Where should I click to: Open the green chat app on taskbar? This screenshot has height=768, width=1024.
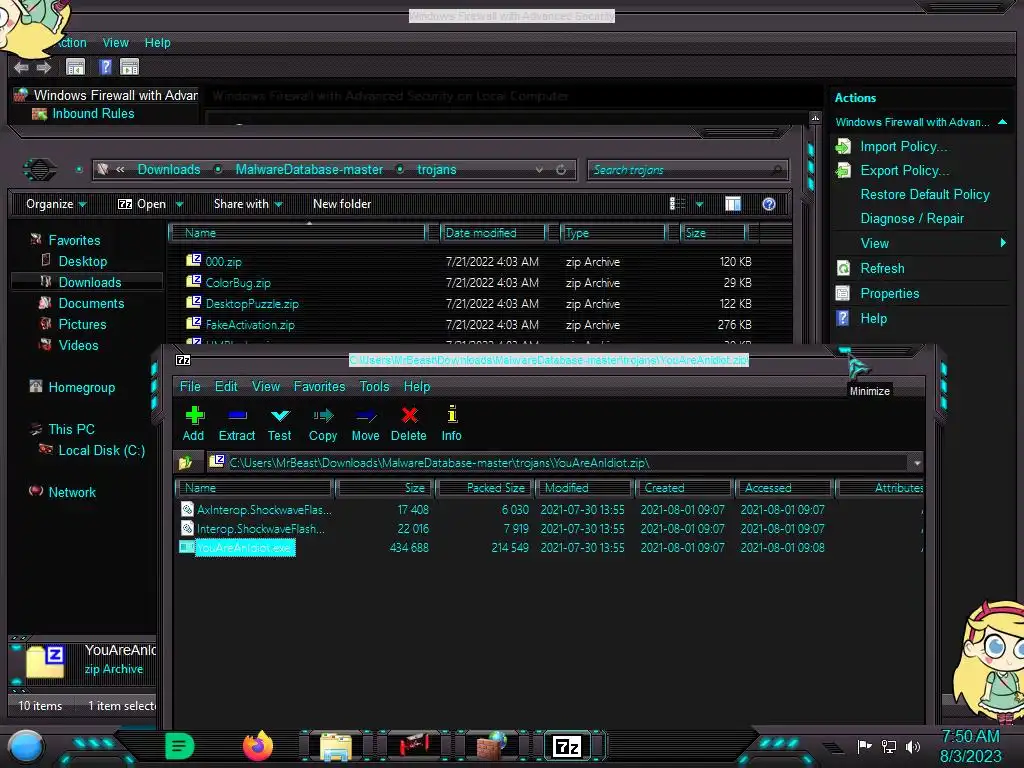coord(180,746)
